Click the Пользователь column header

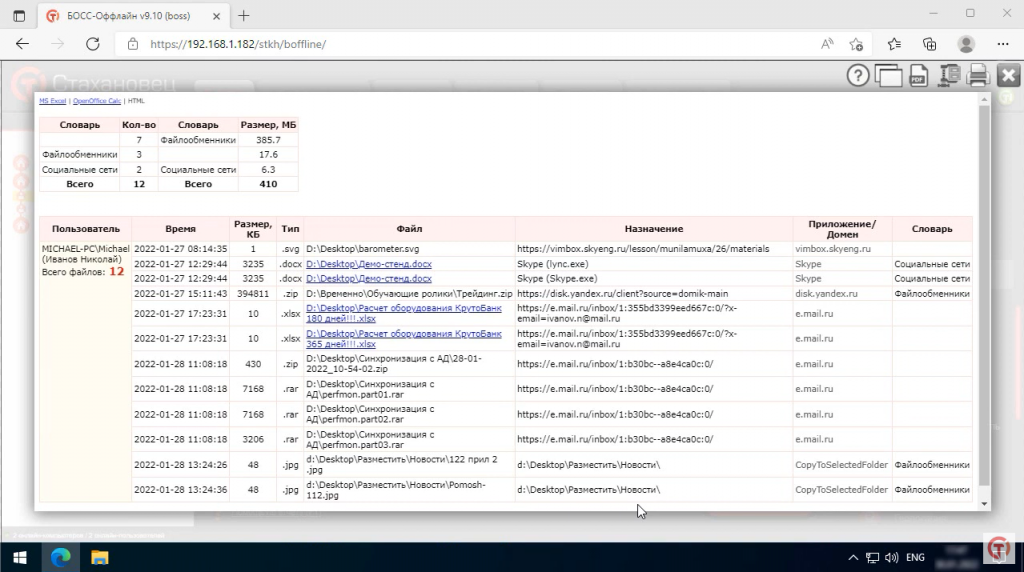[x=86, y=229]
